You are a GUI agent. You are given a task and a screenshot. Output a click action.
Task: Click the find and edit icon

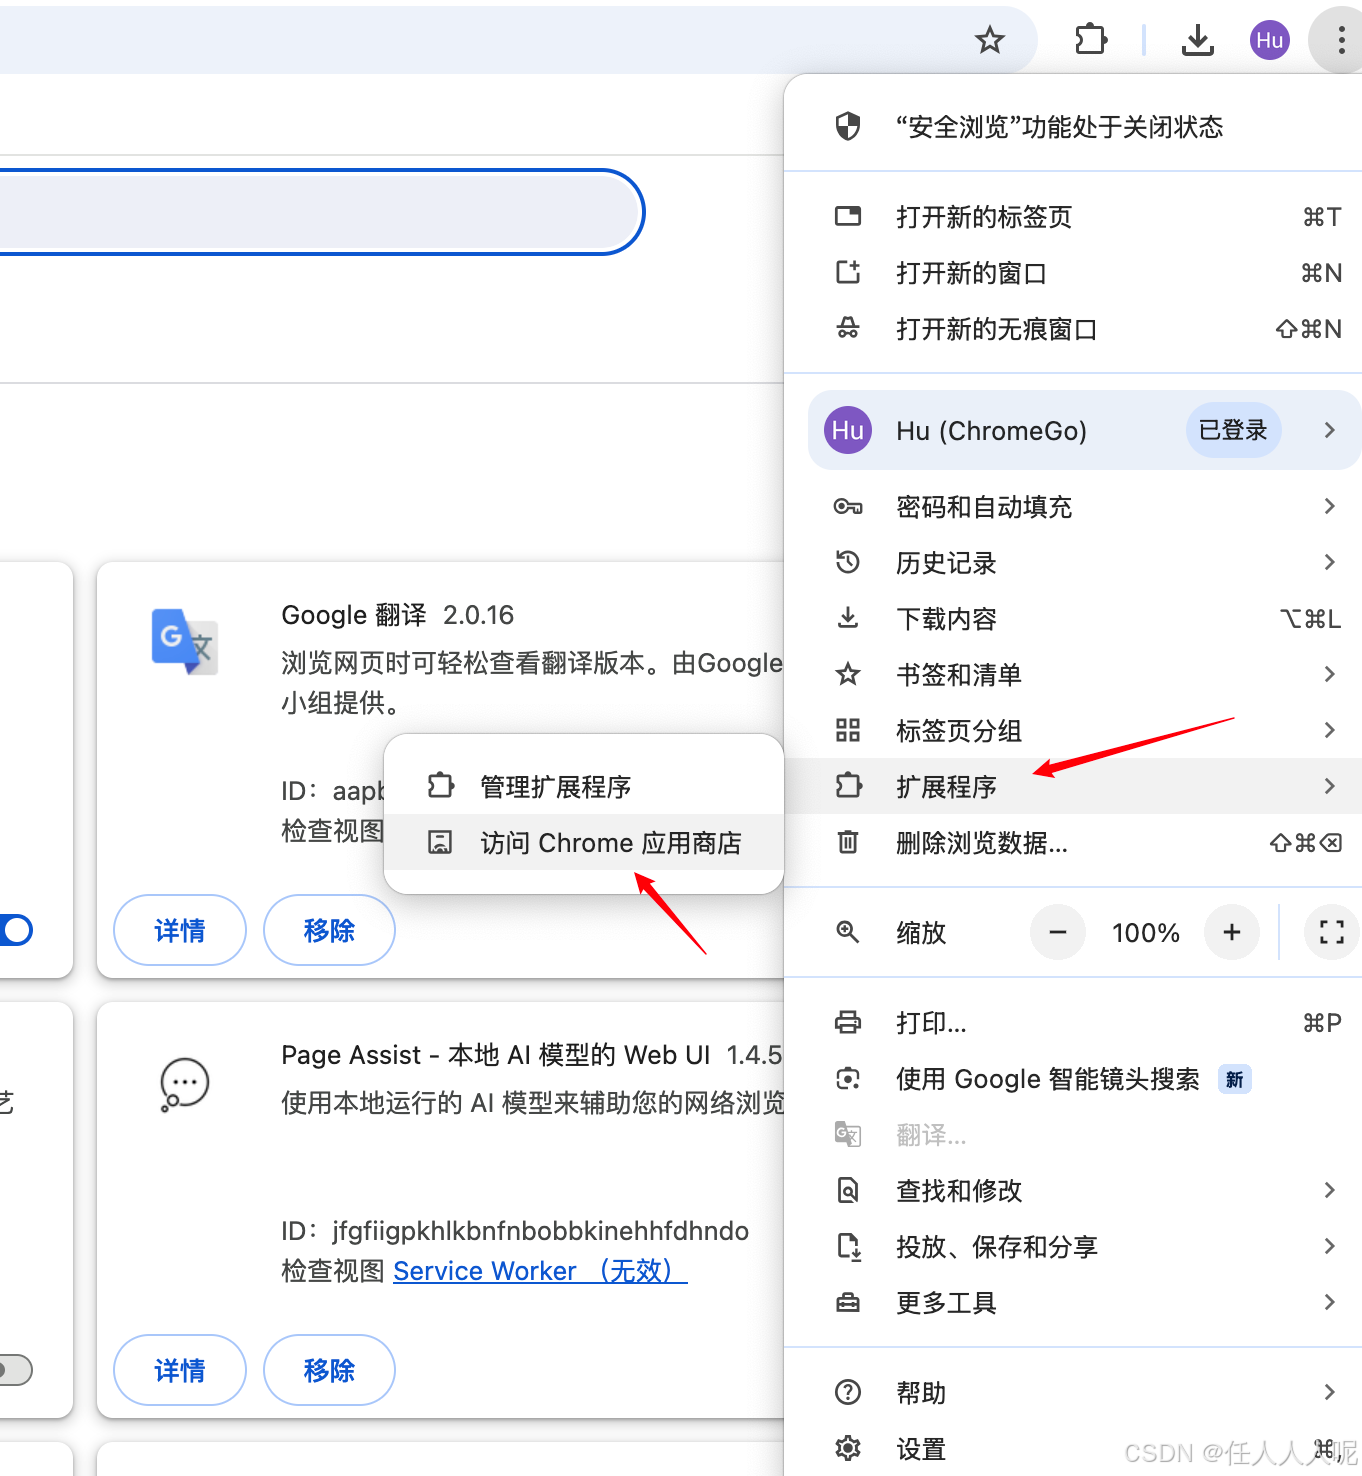pyautogui.click(x=848, y=1190)
